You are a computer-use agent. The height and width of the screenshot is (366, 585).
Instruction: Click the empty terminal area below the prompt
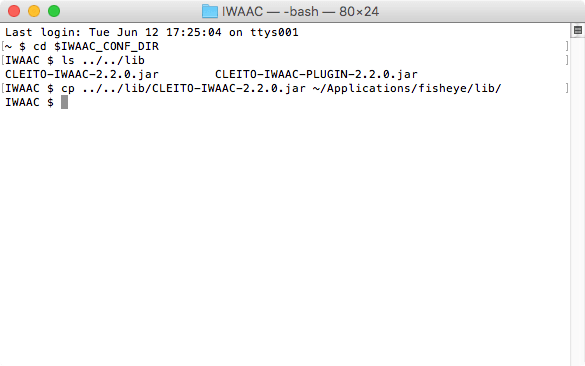click(x=285, y=235)
